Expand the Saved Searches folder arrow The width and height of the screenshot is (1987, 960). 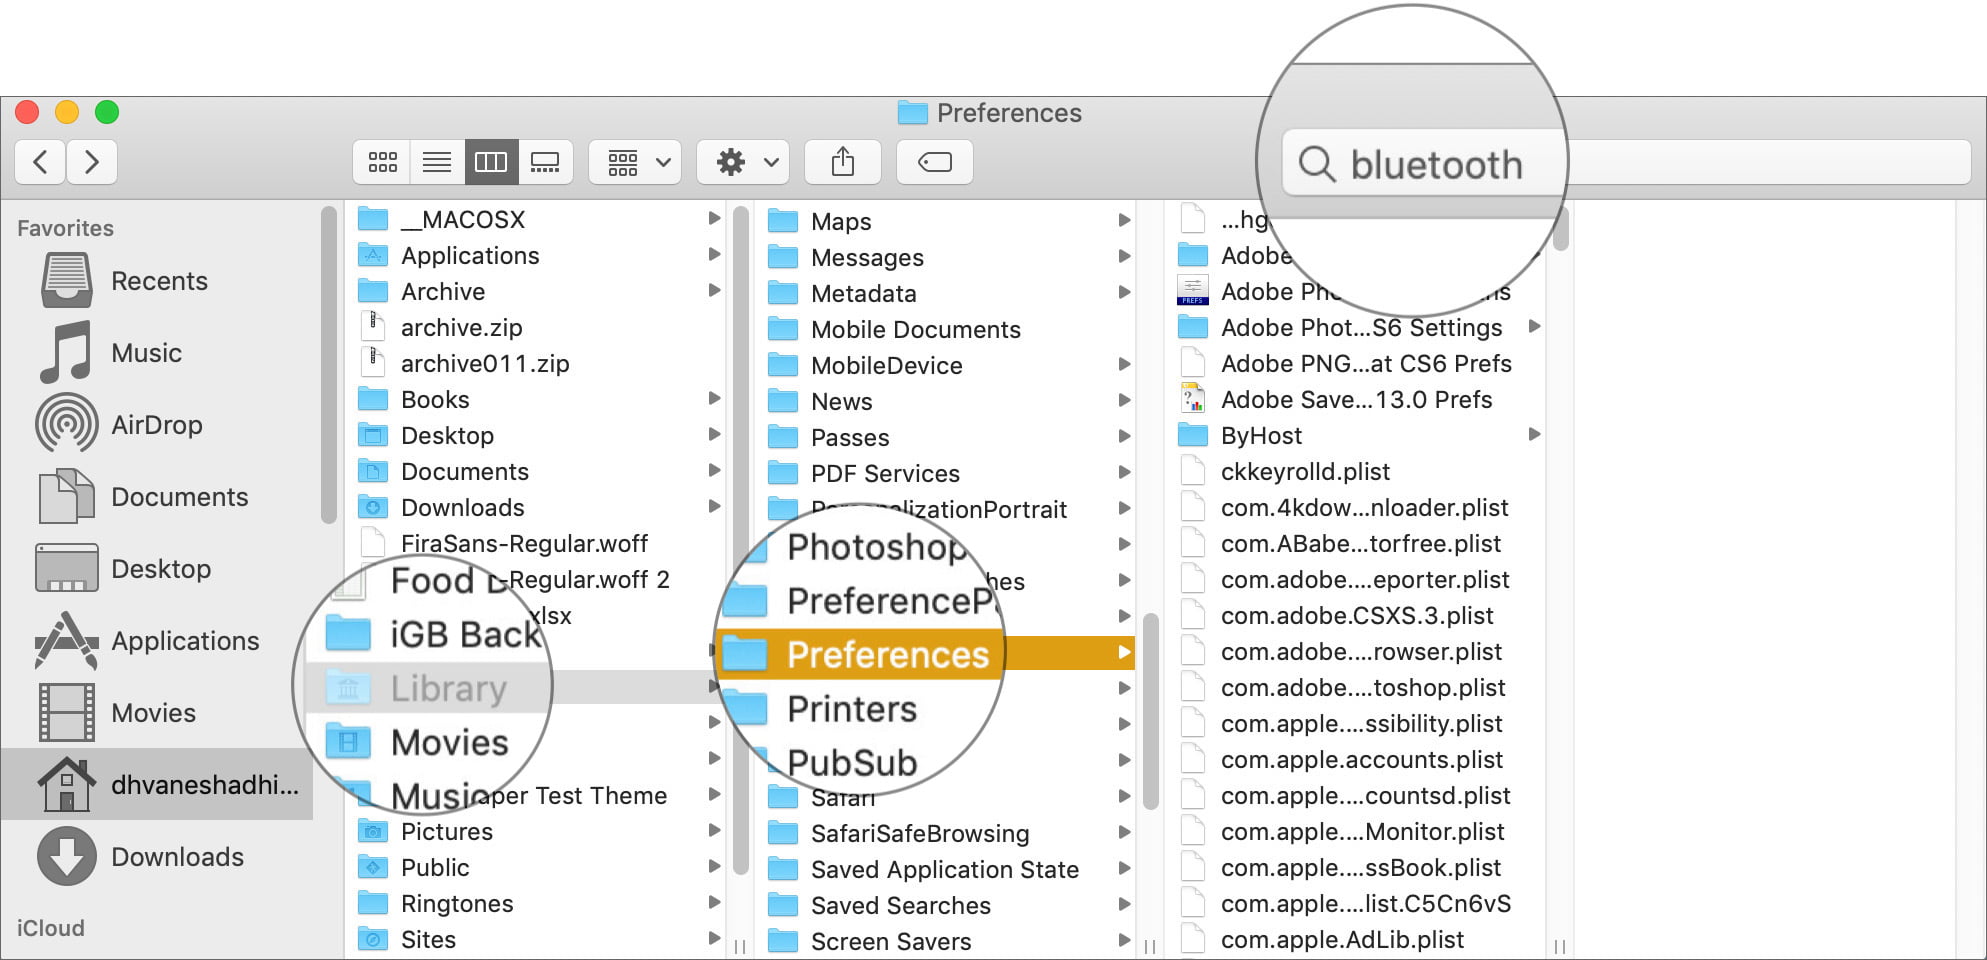click(1124, 904)
